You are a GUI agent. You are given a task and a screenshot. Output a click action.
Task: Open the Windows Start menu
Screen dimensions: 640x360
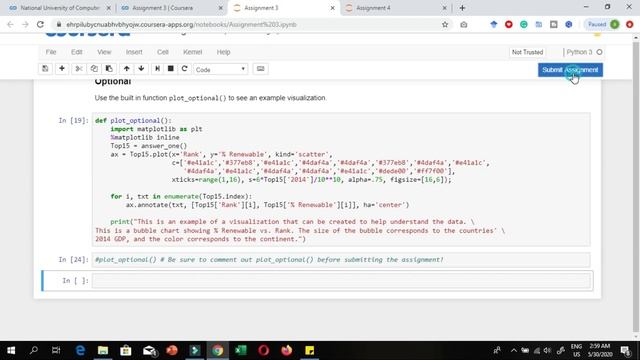point(11,350)
